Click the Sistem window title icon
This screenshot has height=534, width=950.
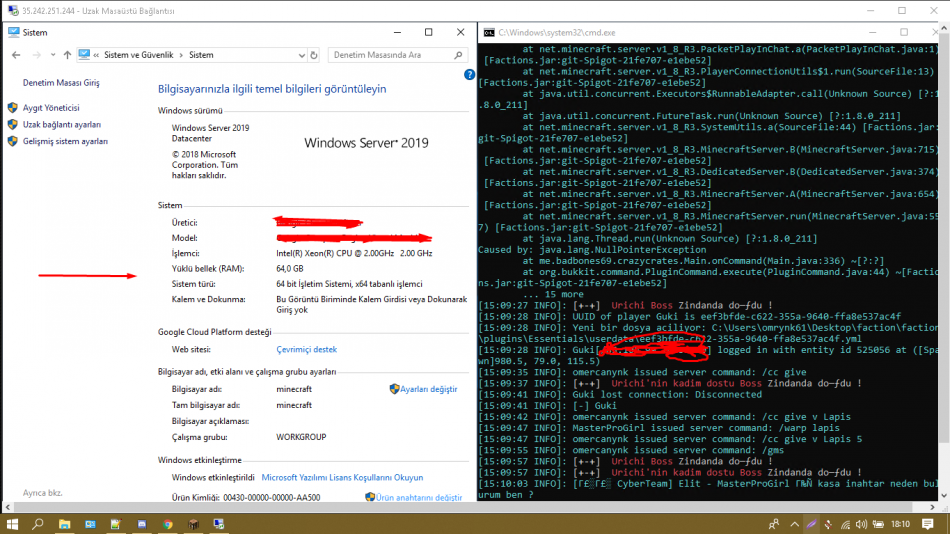[x=14, y=33]
